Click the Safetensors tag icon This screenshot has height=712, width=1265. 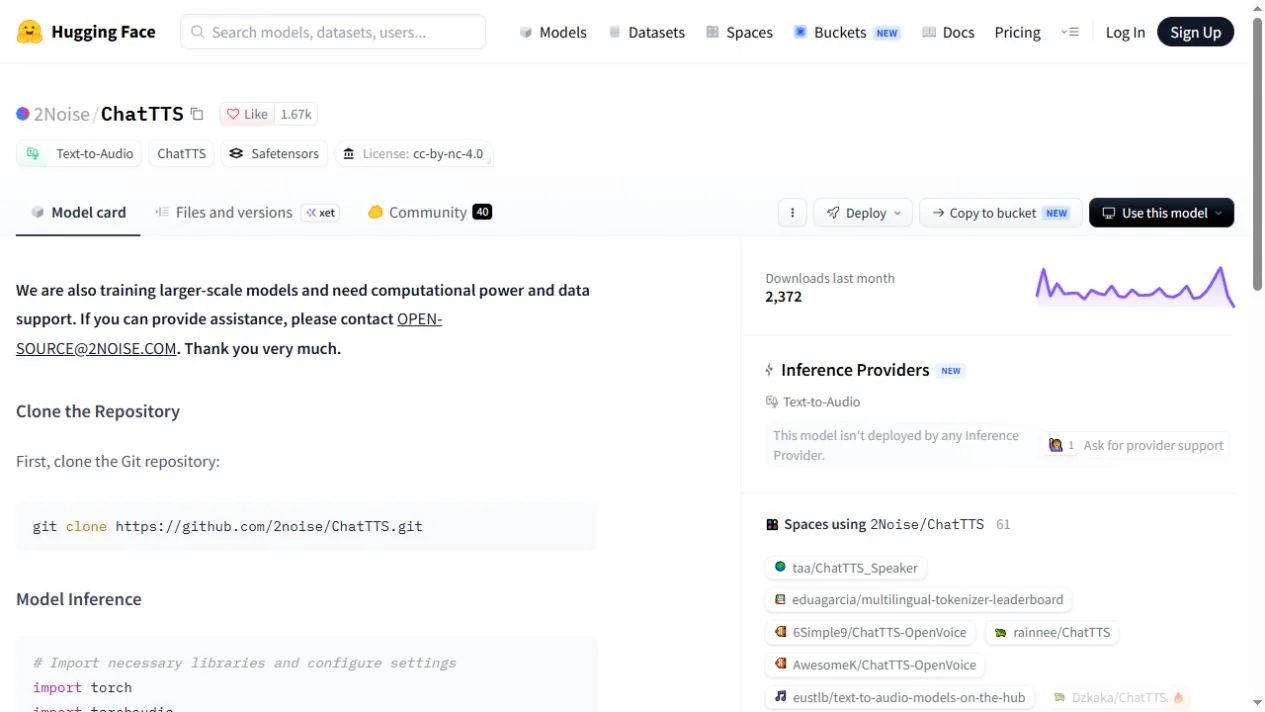click(x=236, y=154)
